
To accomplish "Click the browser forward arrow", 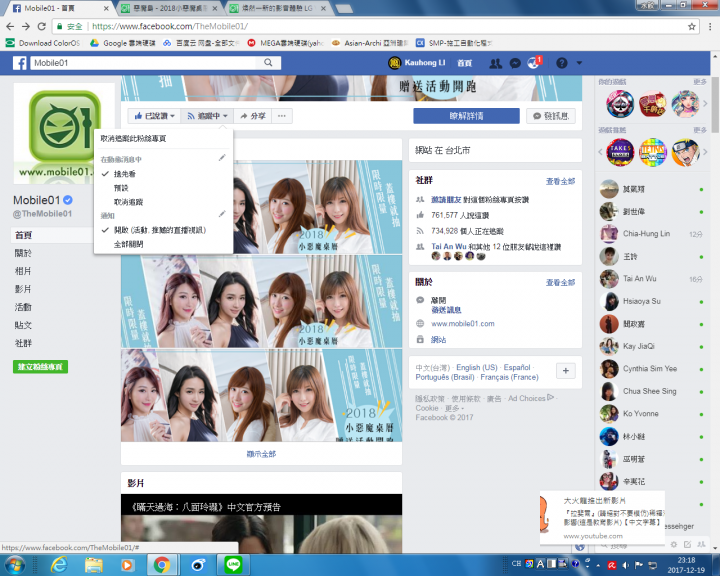I will (x=26, y=26).
